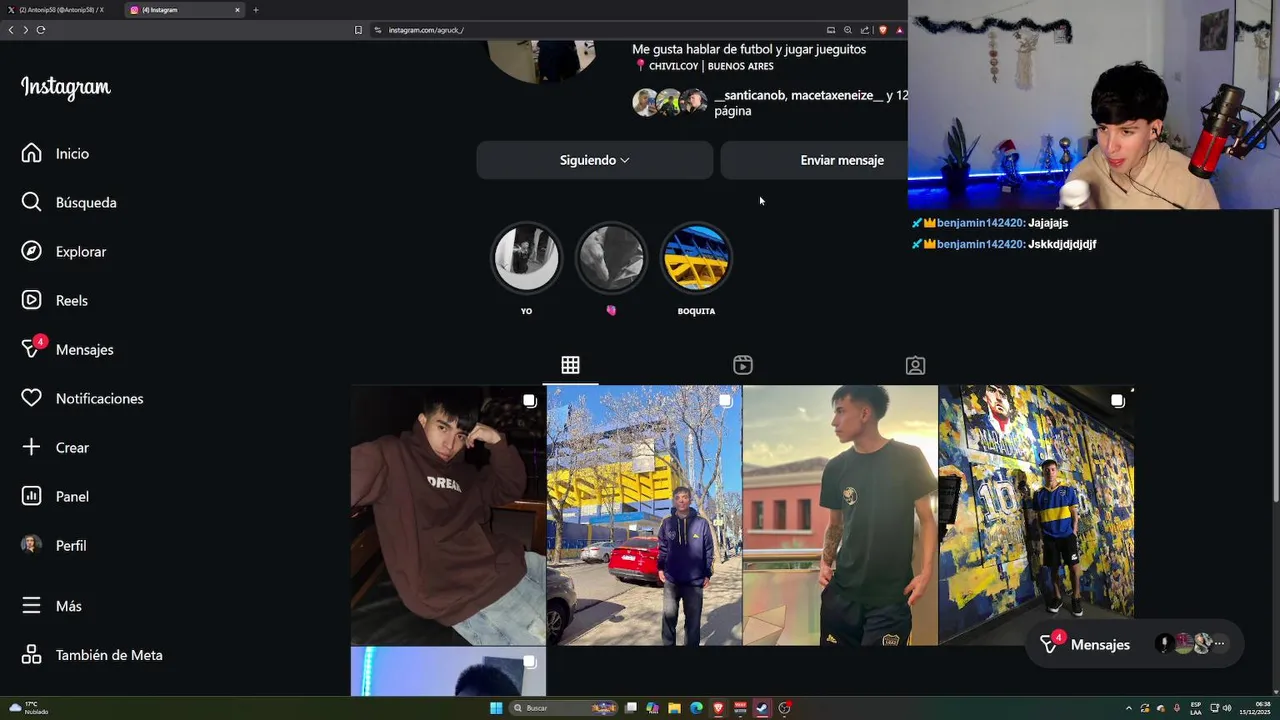The image size is (1280, 720).
Task: Open the brown hoodie post
Action: click(448, 515)
